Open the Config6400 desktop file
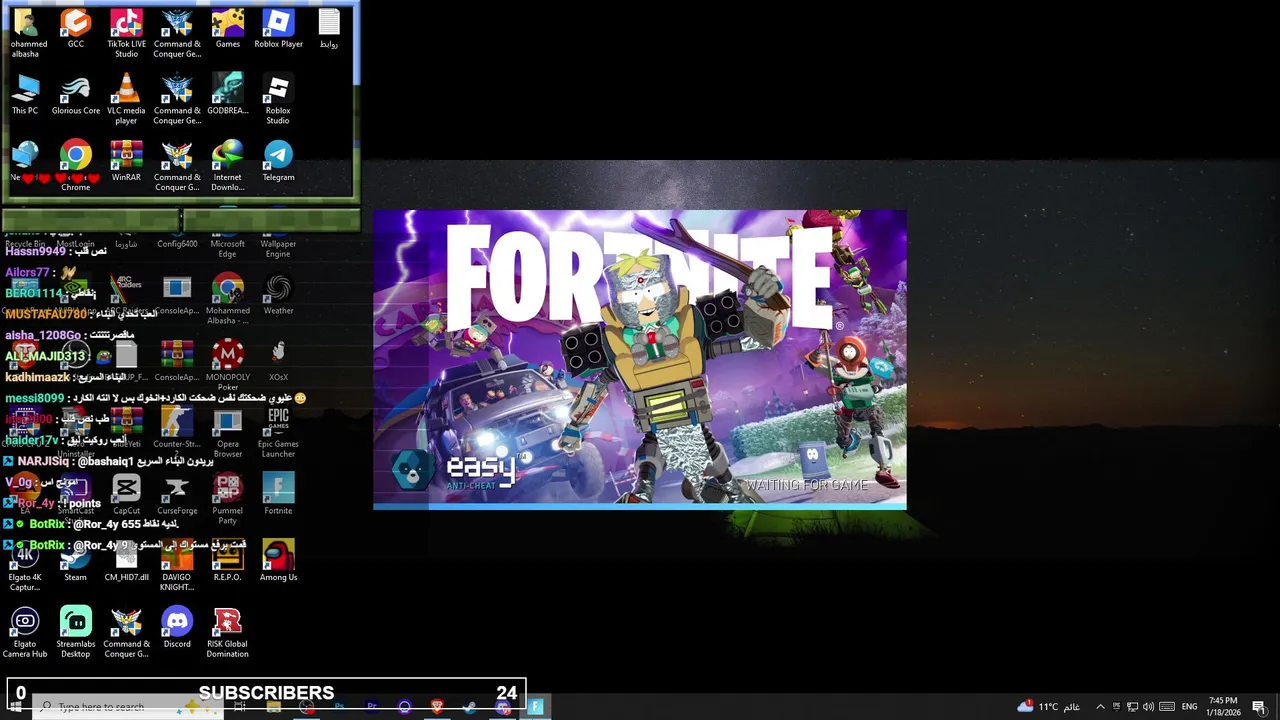Screen dimensions: 1280x720 click(177, 243)
